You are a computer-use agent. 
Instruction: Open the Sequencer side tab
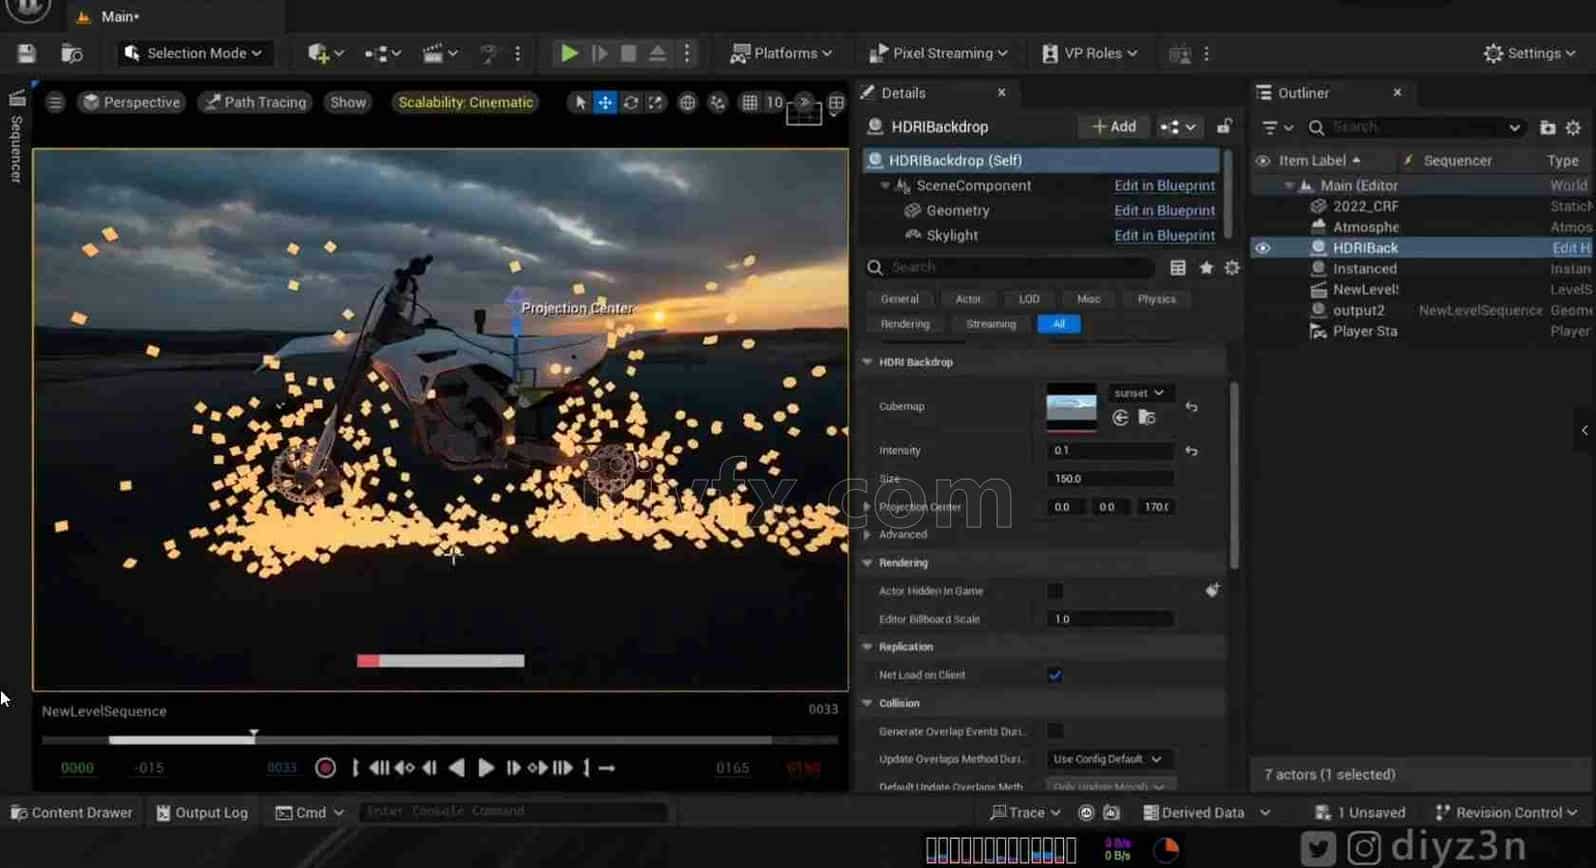click(16, 137)
